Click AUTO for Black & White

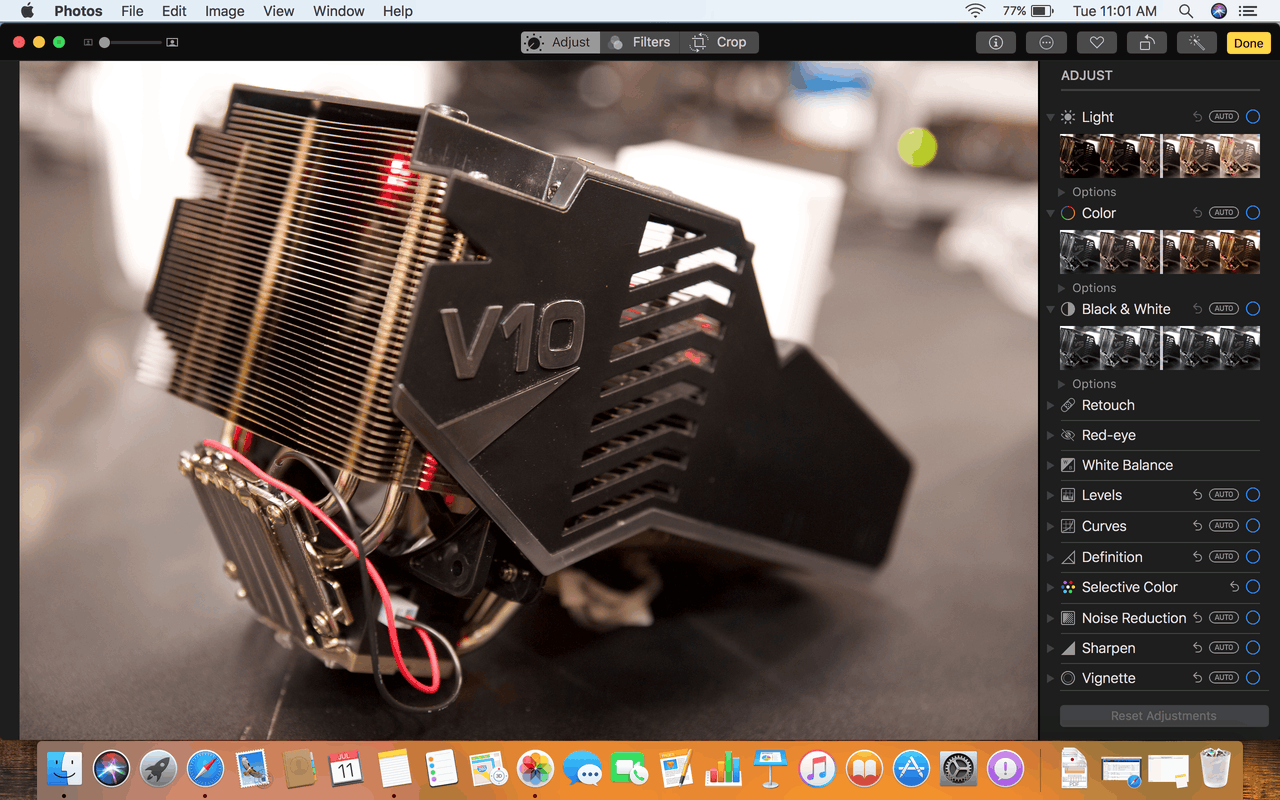(x=1224, y=309)
